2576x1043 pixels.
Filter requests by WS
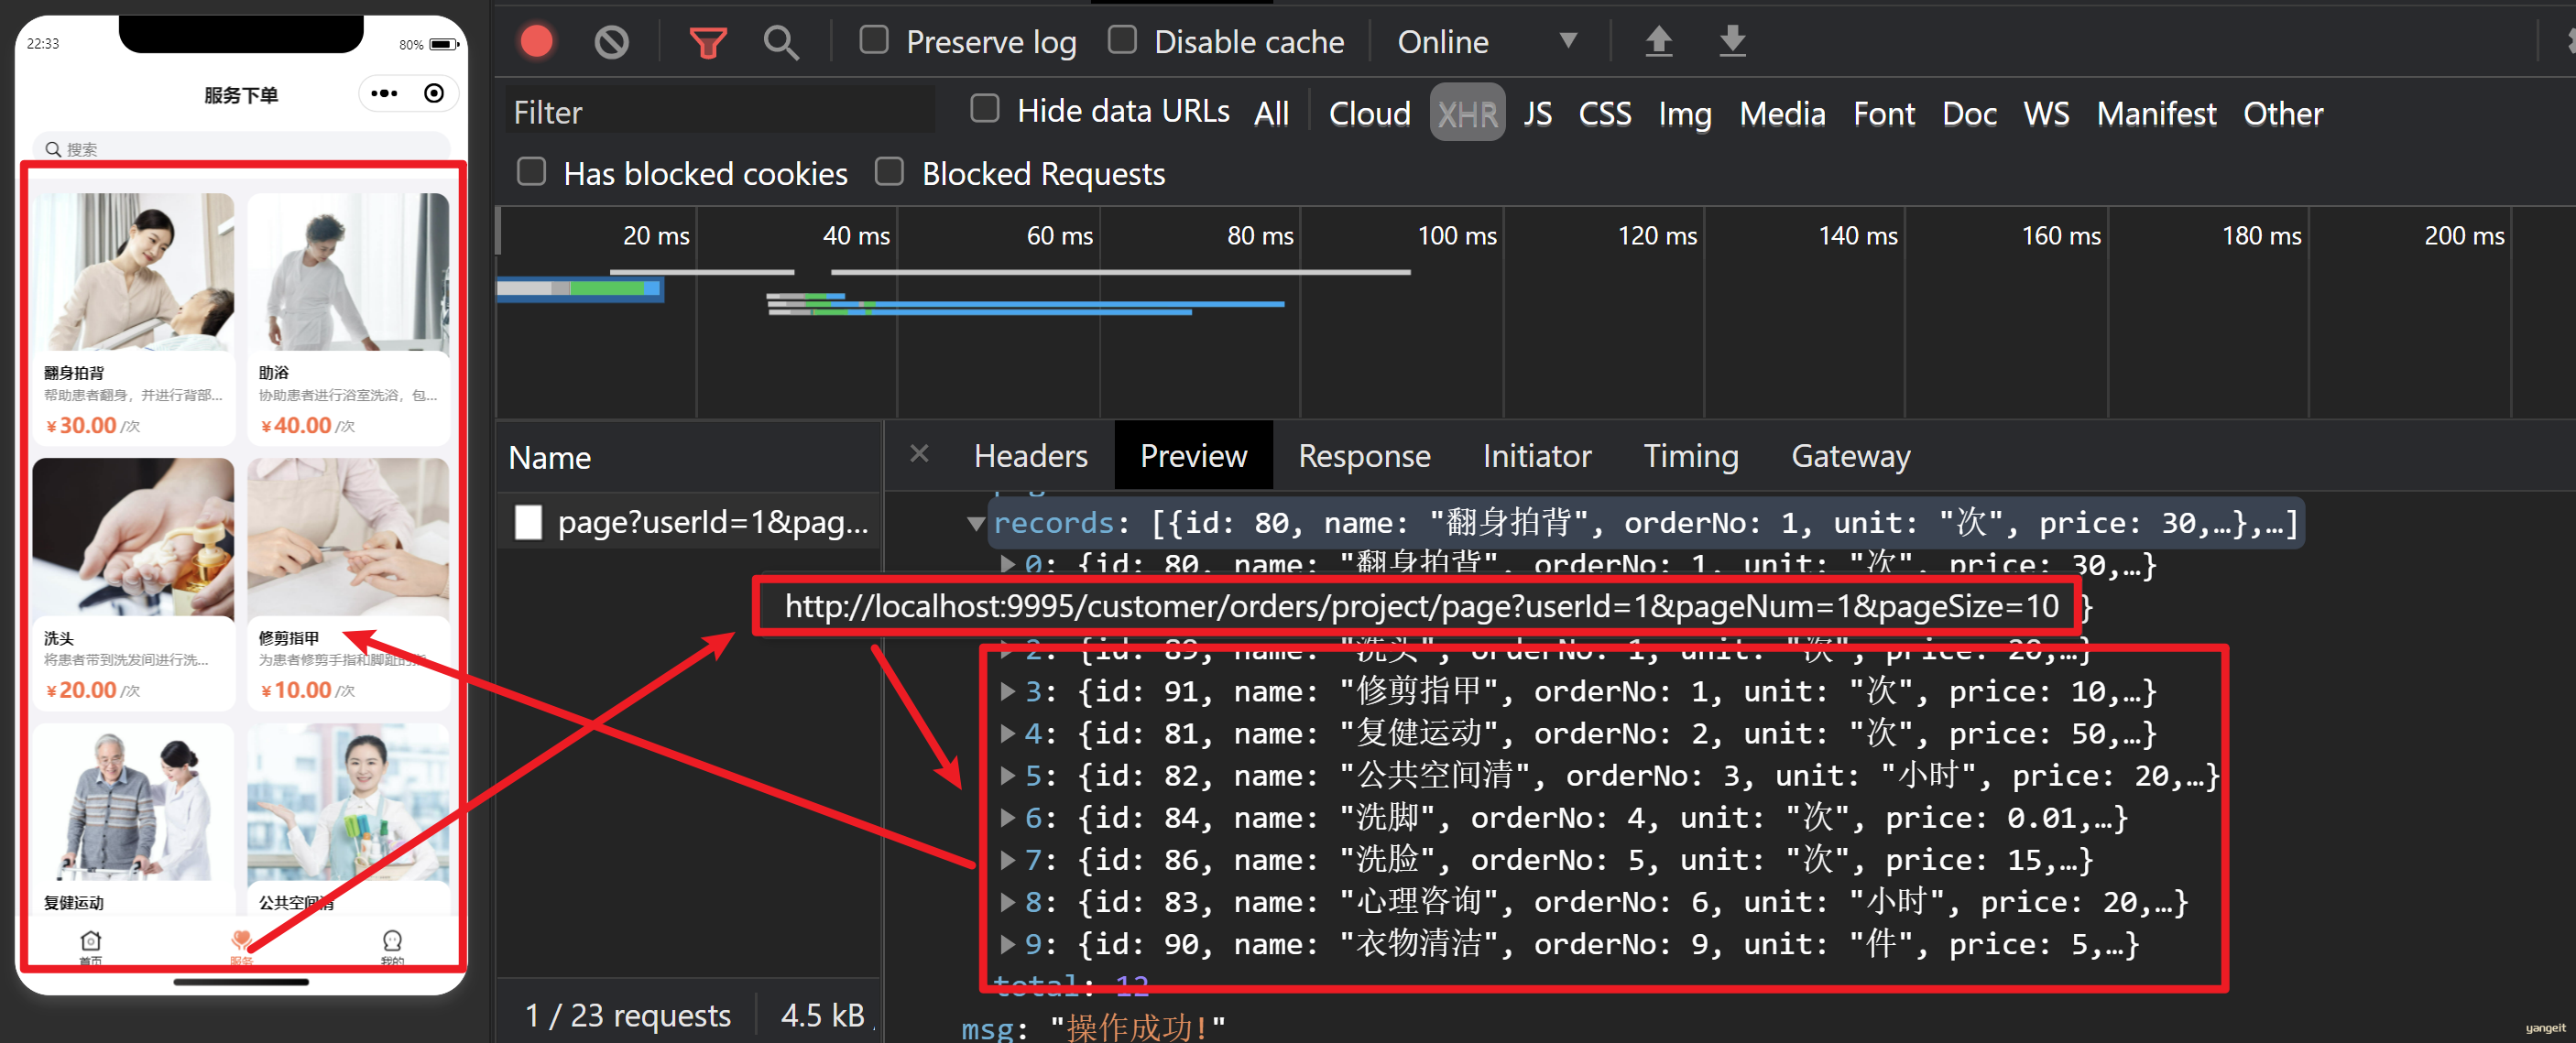[x=2046, y=113]
